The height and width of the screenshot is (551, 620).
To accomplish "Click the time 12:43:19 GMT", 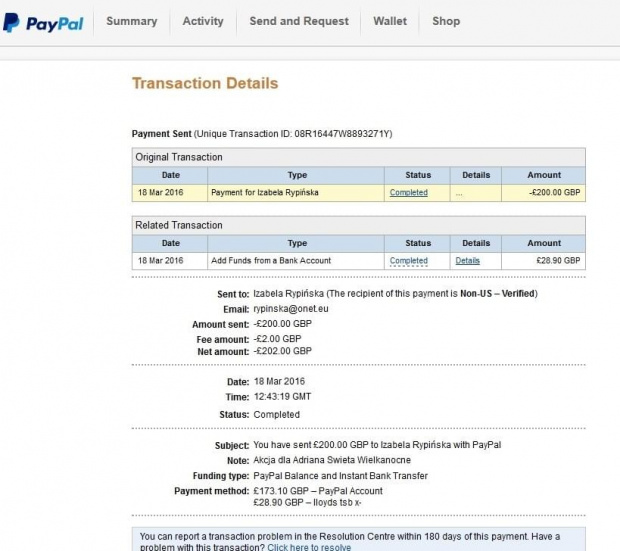I will point(282,396).
